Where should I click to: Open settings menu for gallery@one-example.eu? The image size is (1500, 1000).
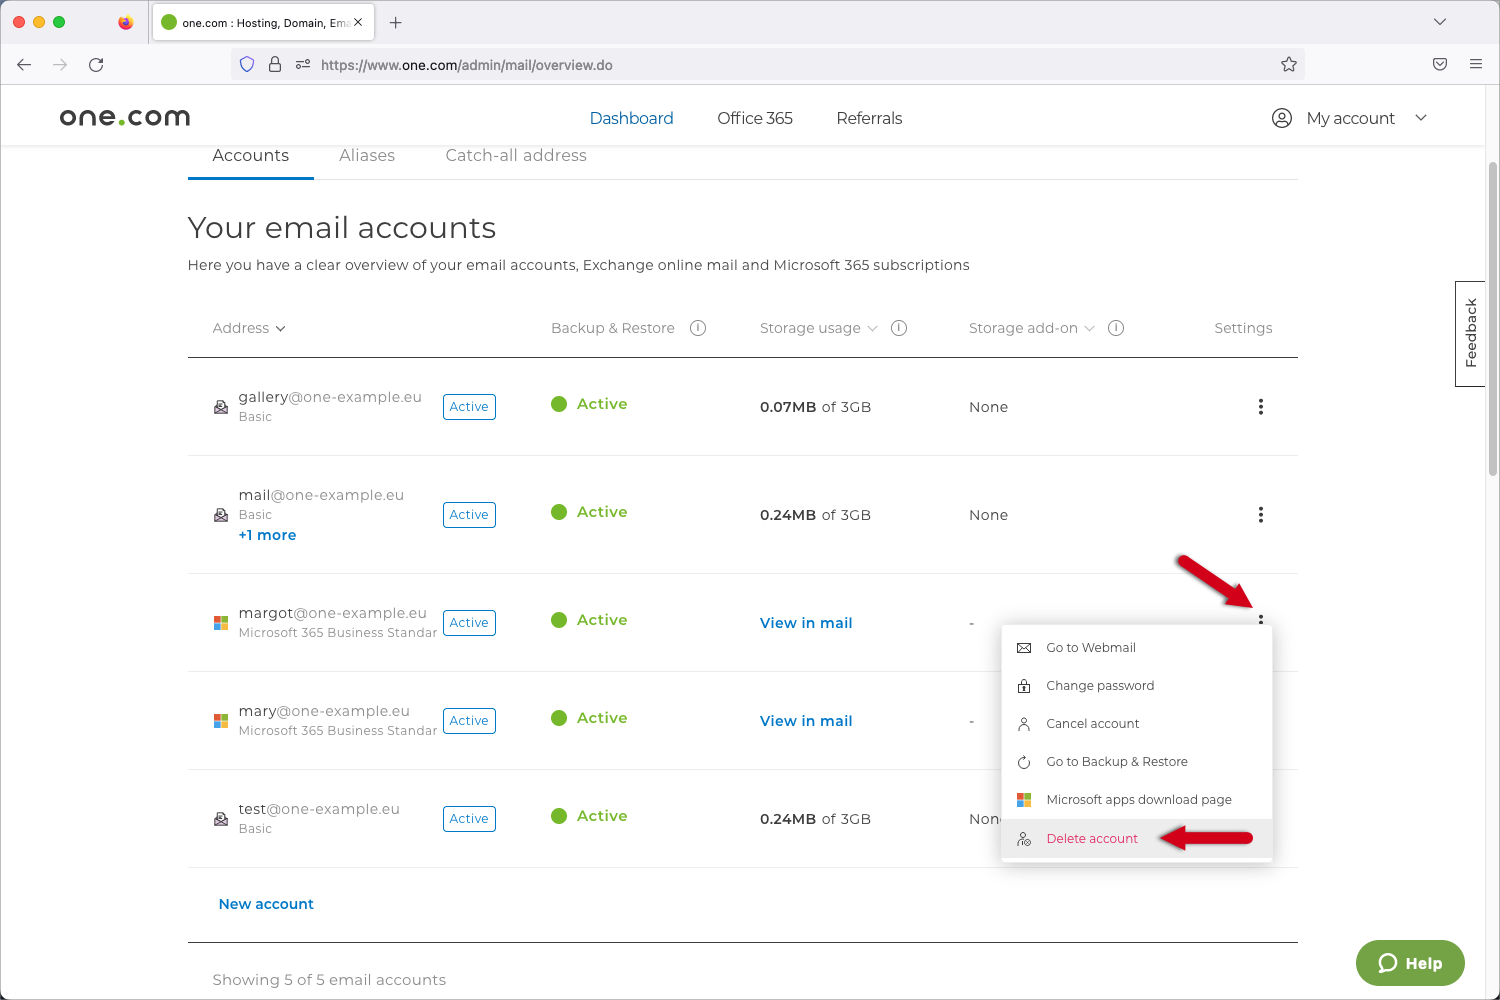[x=1260, y=407]
